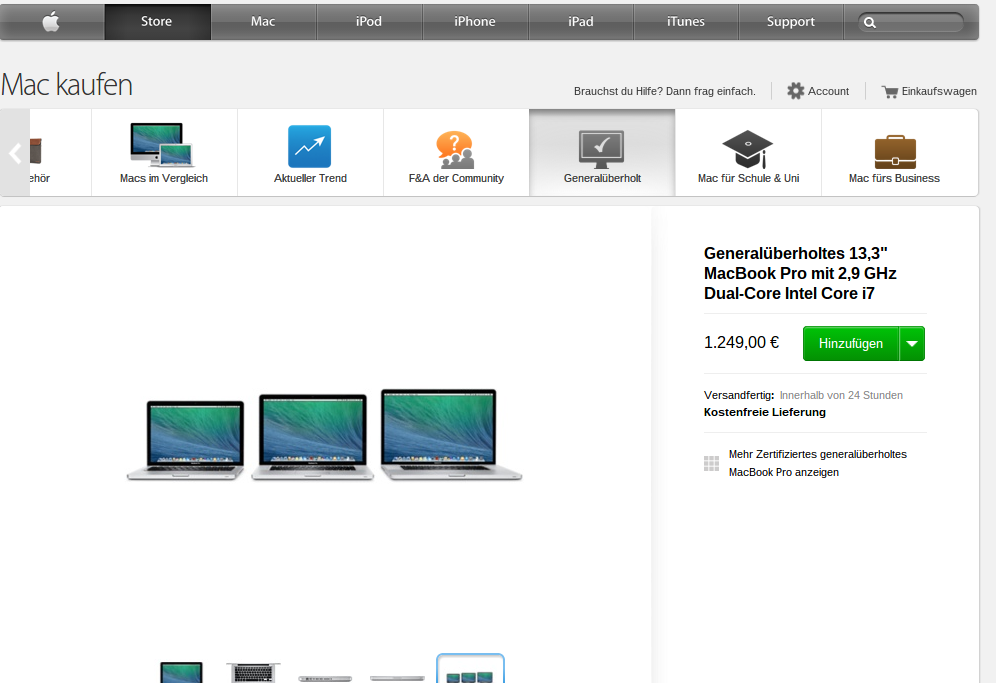The height and width of the screenshot is (683, 996).
Task: Click the grid icon beside Mehr Zertifiziertes
Action: pyautogui.click(x=711, y=463)
